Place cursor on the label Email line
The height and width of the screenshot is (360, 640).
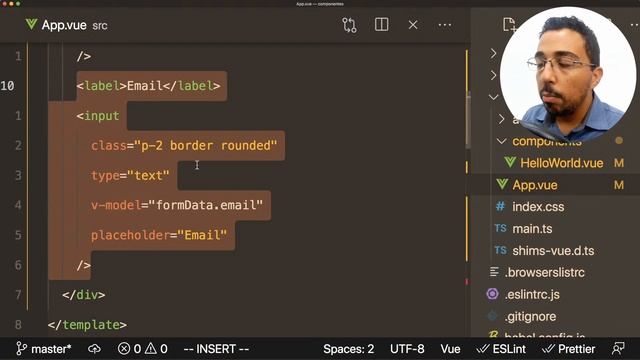pos(149,86)
